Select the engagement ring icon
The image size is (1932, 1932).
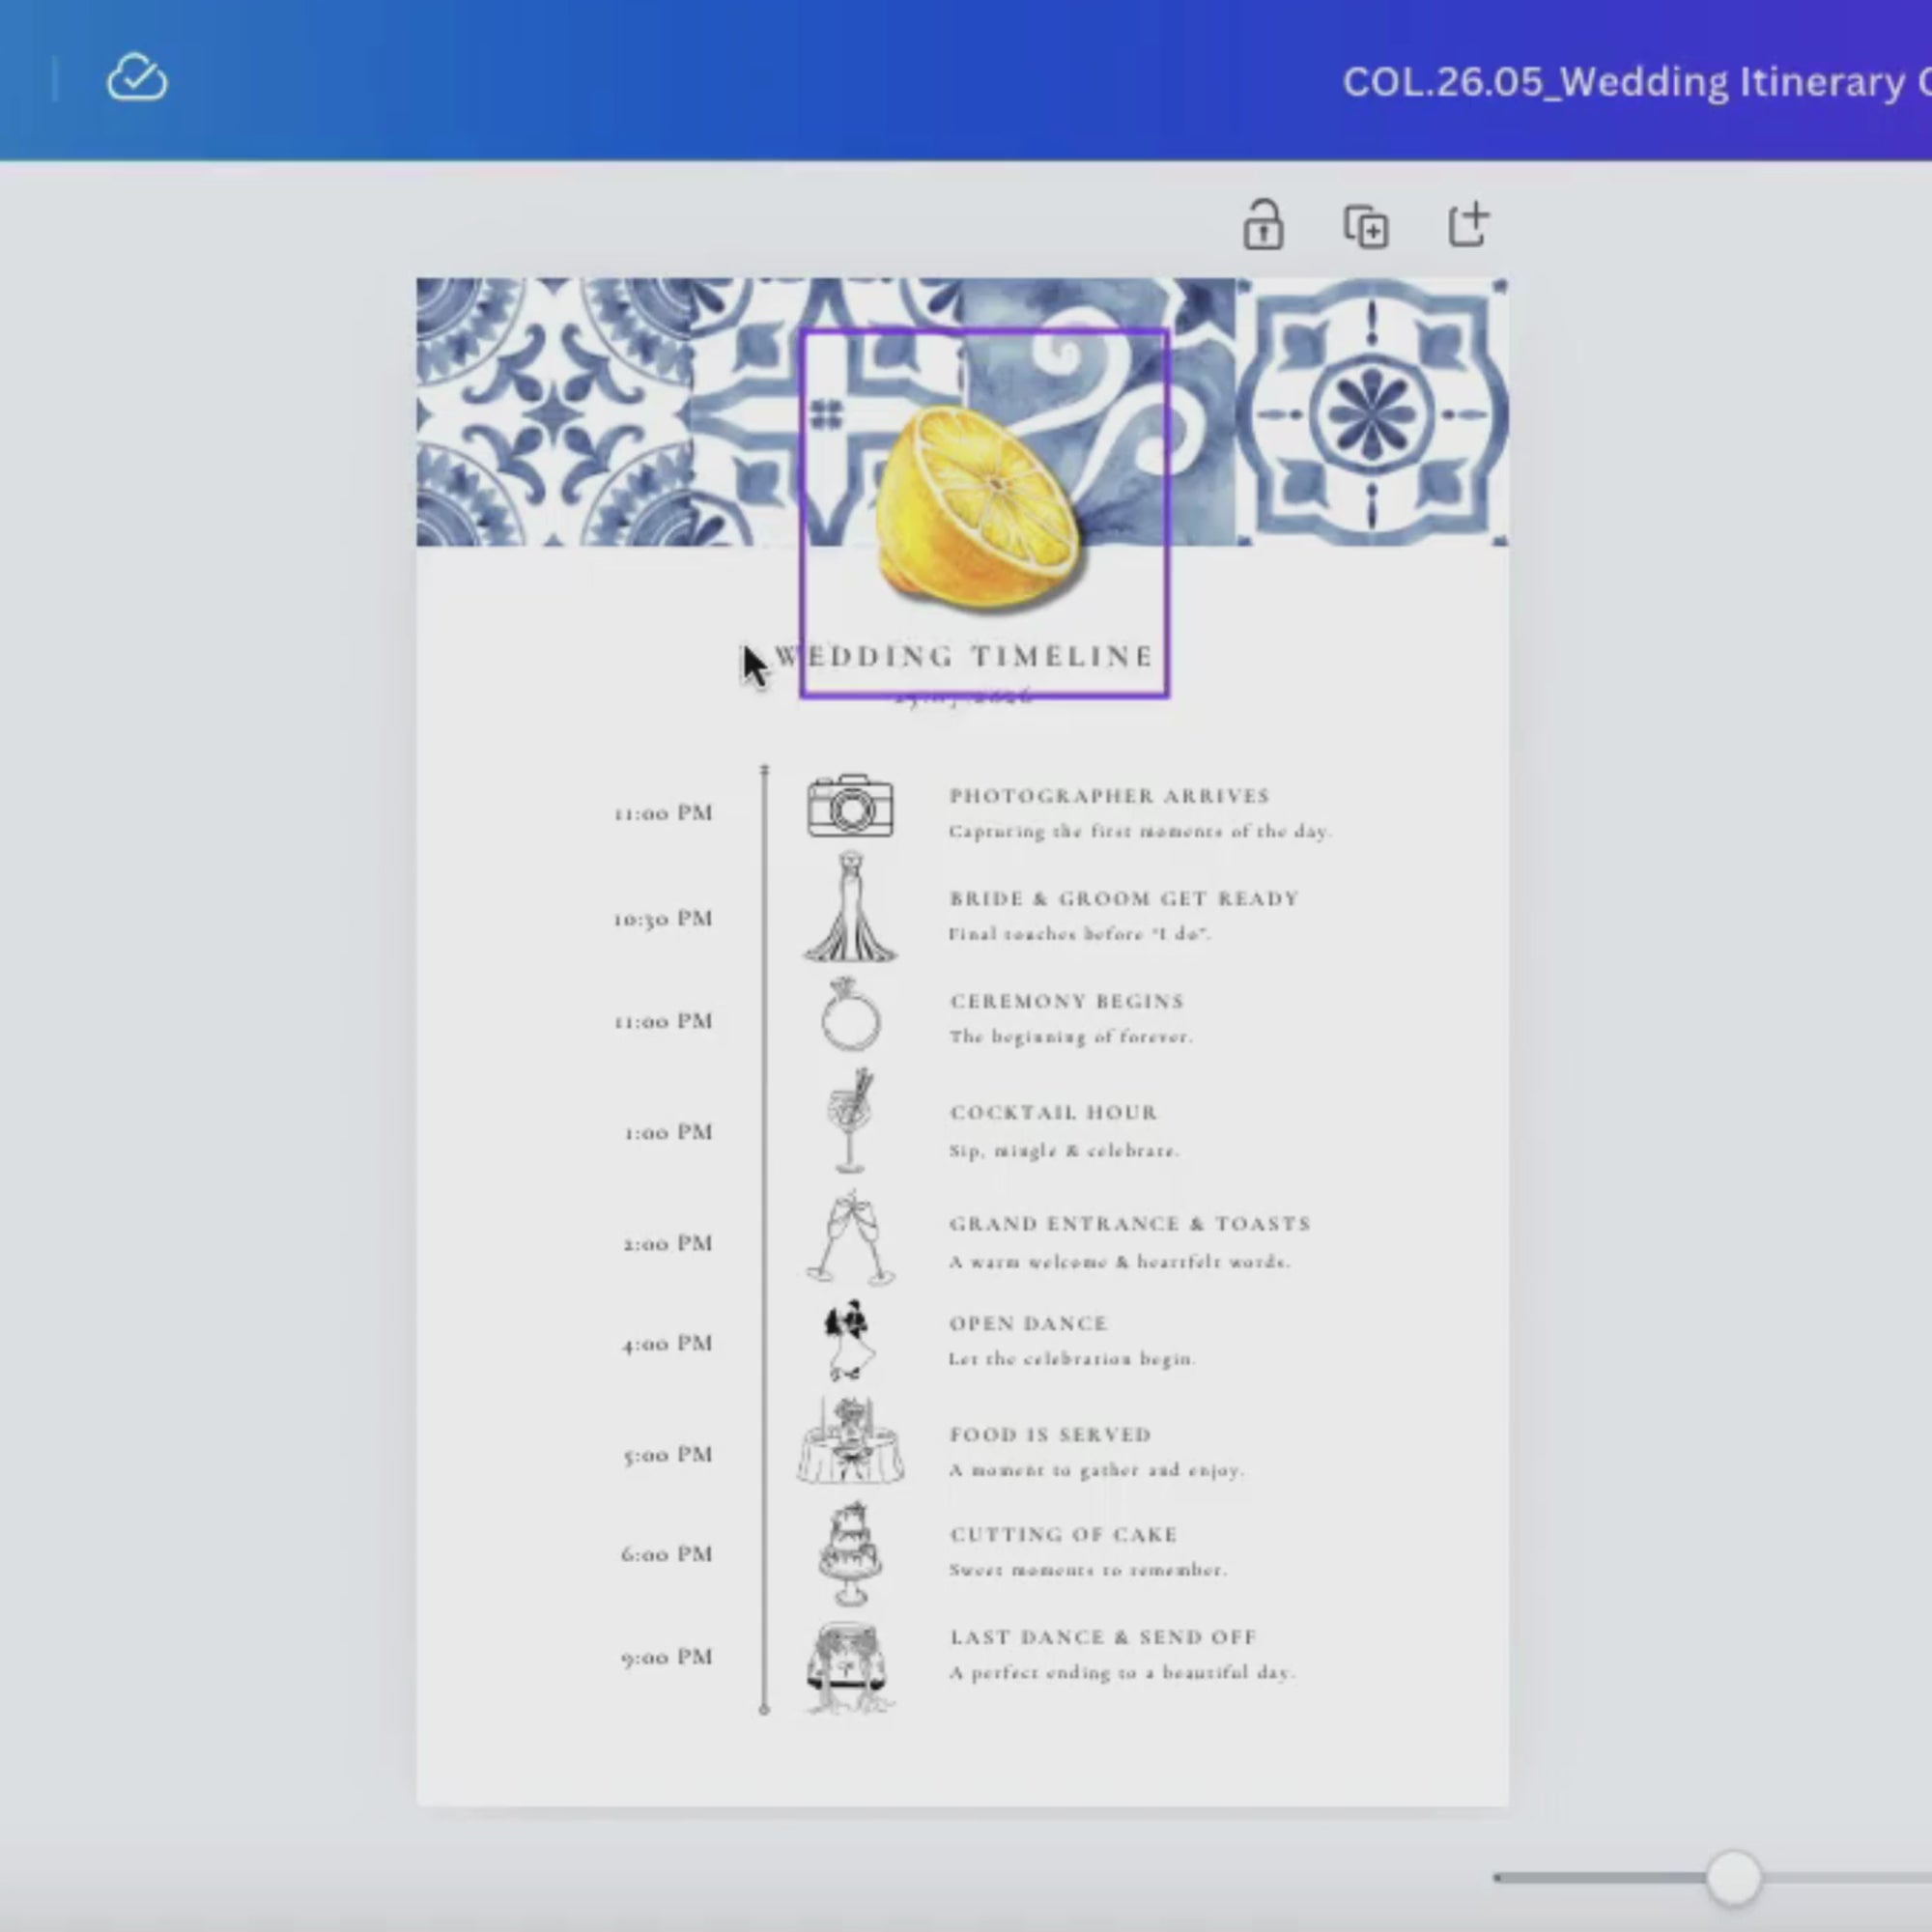(x=850, y=1014)
